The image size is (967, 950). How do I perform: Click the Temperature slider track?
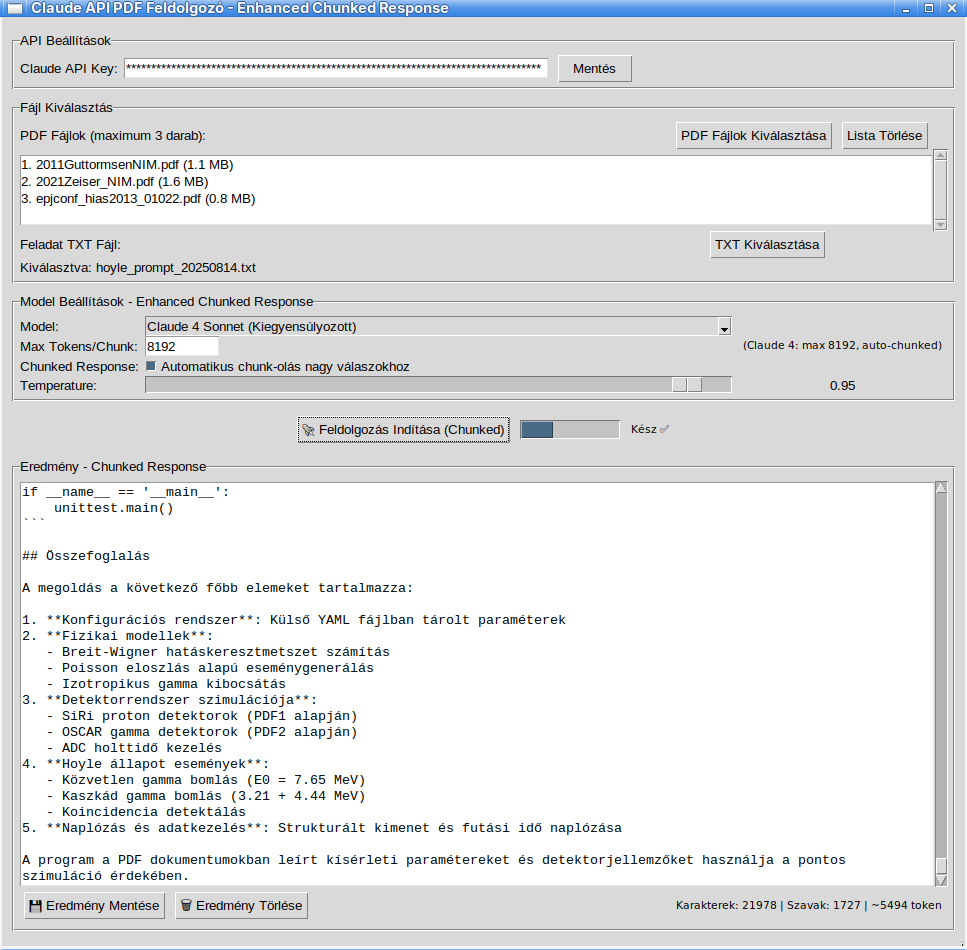pos(438,385)
